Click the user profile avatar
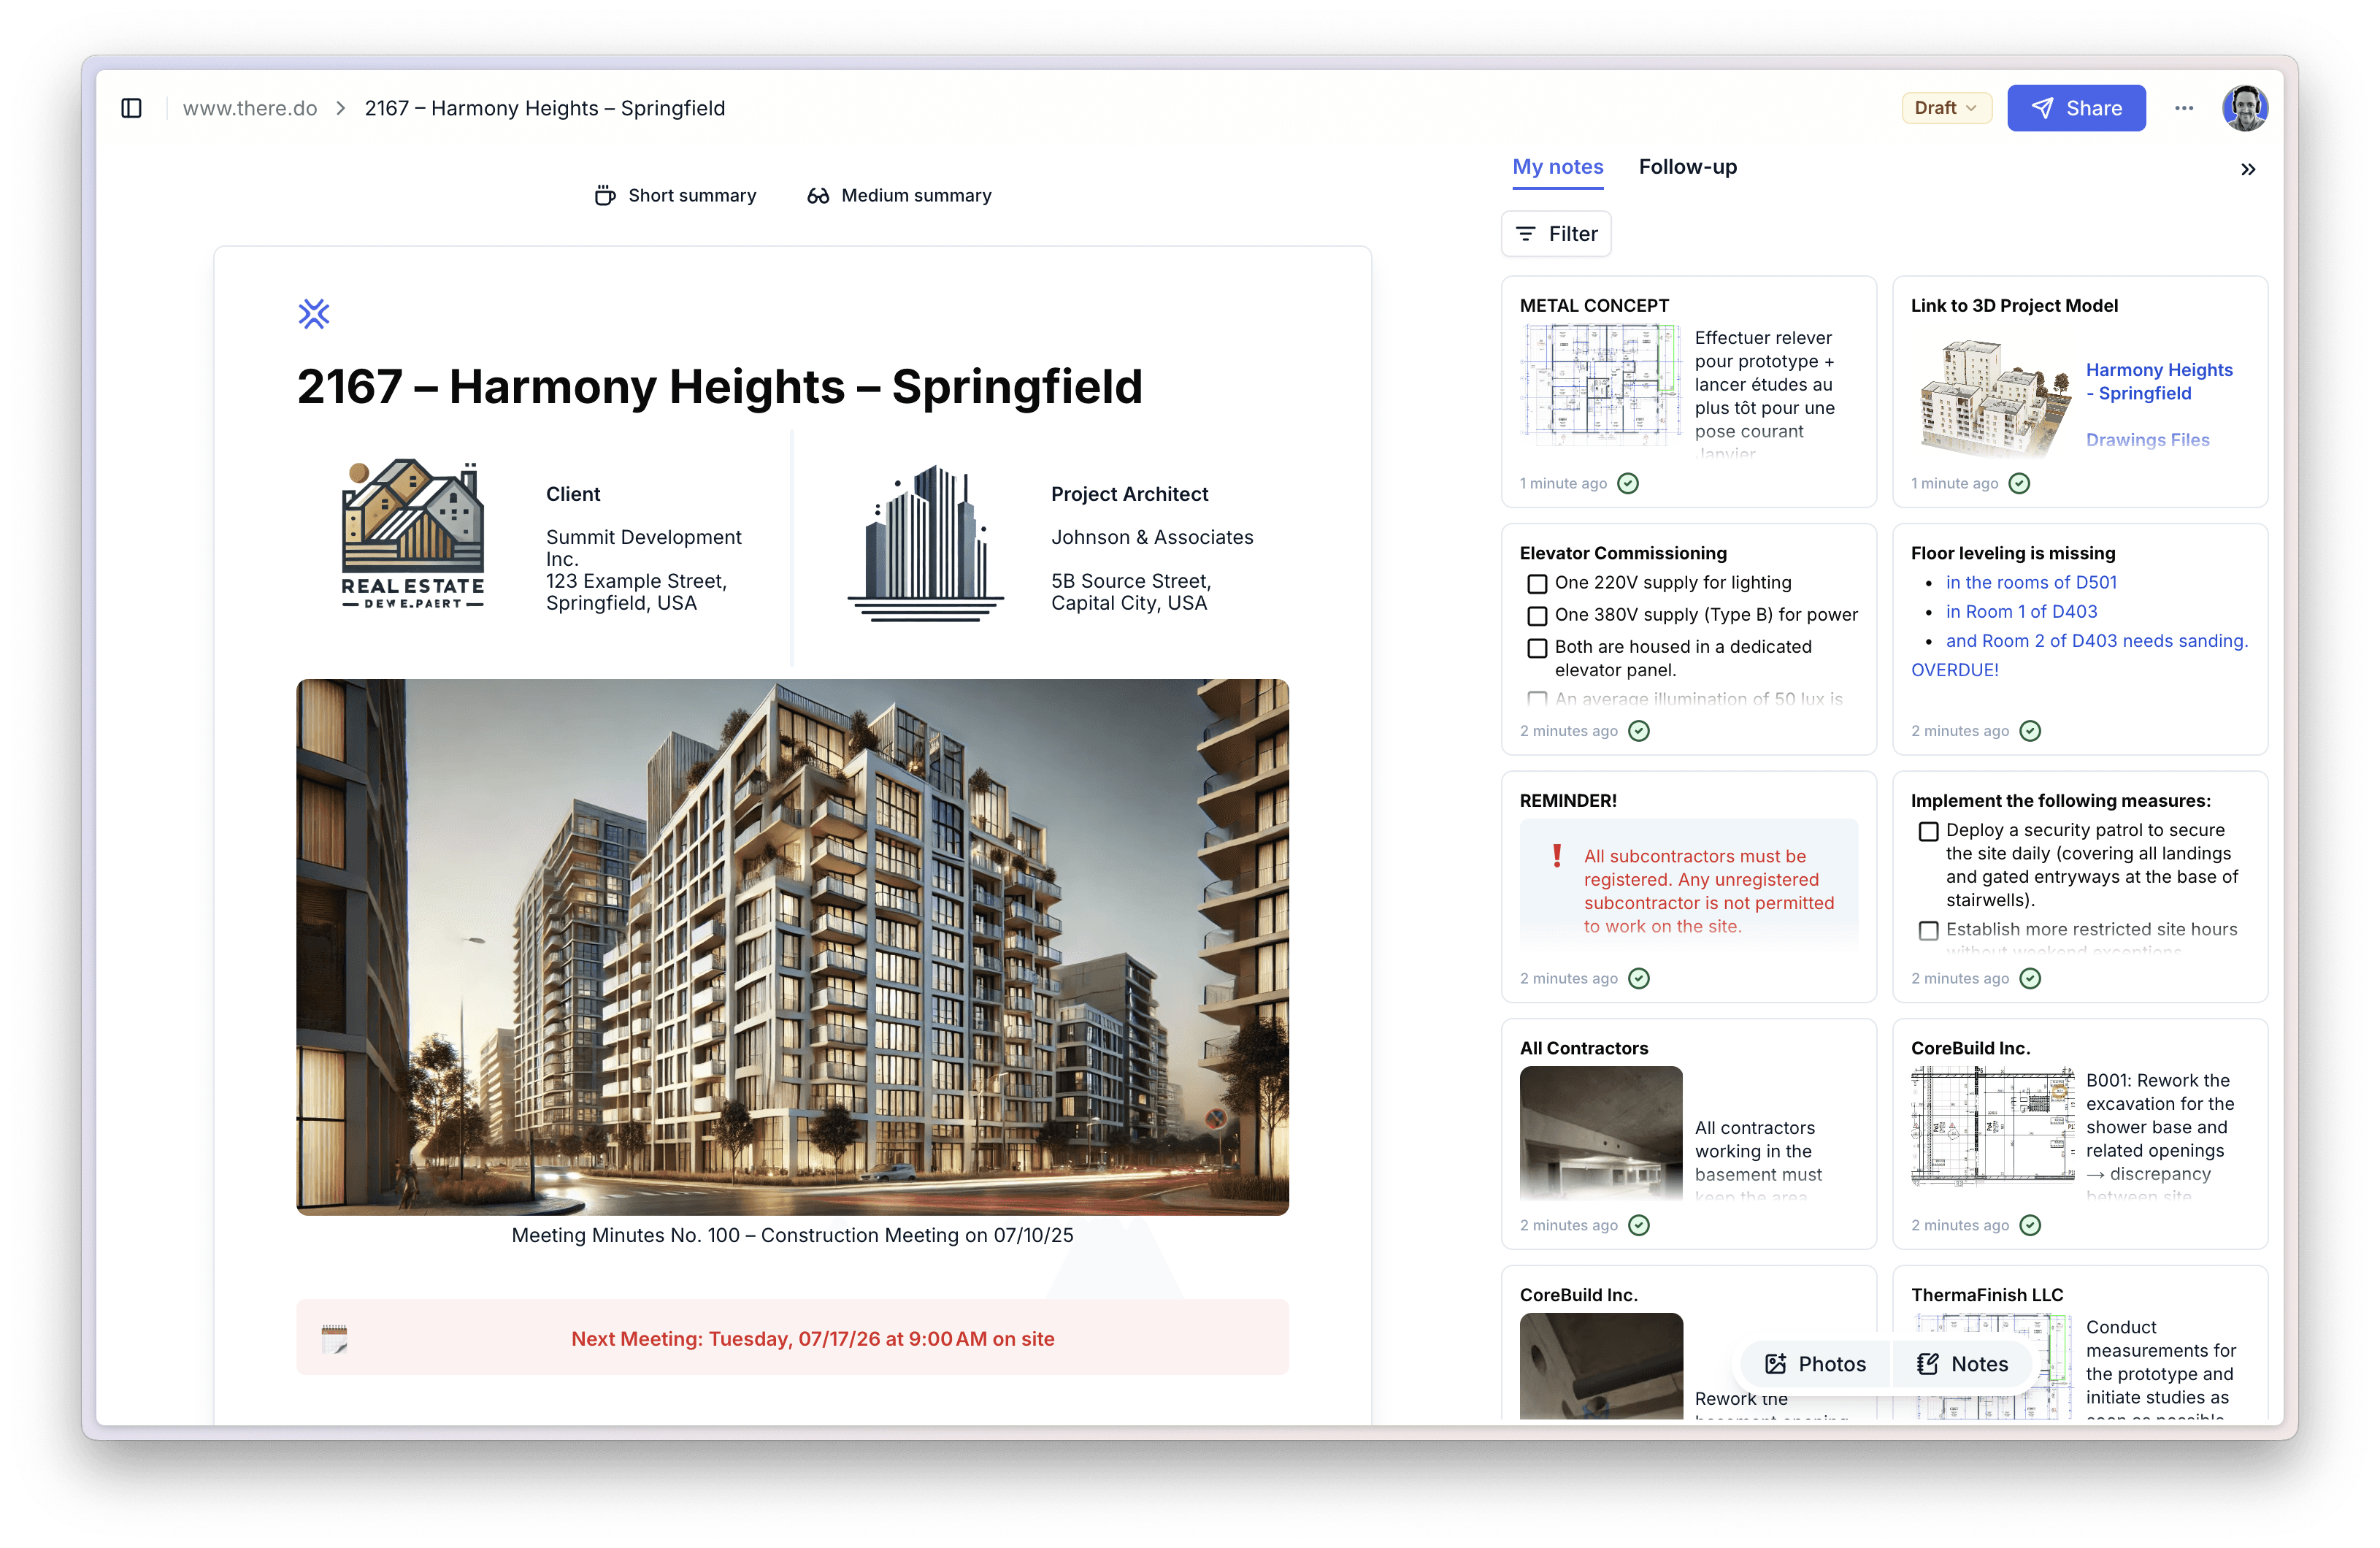The image size is (2380, 1548). point(2244,108)
